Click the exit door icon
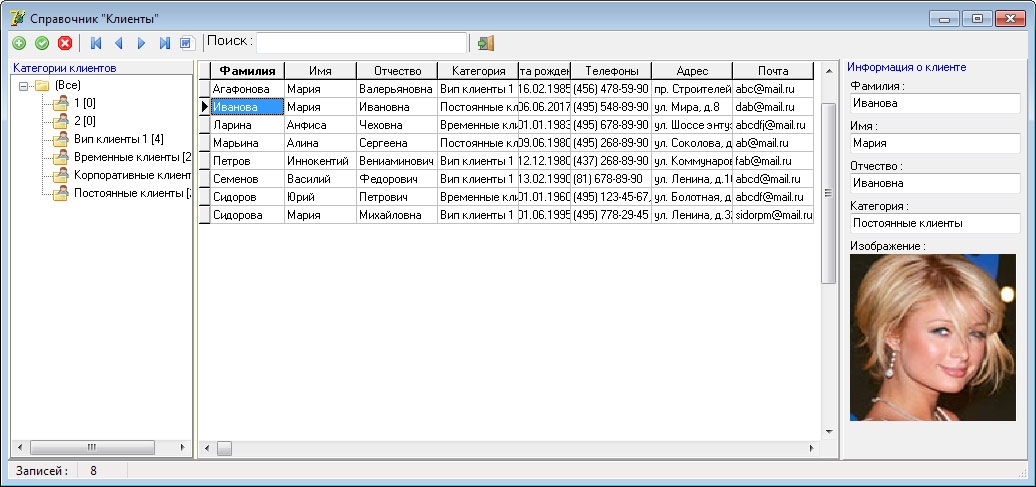This screenshot has width=1036, height=487. pos(485,43)
